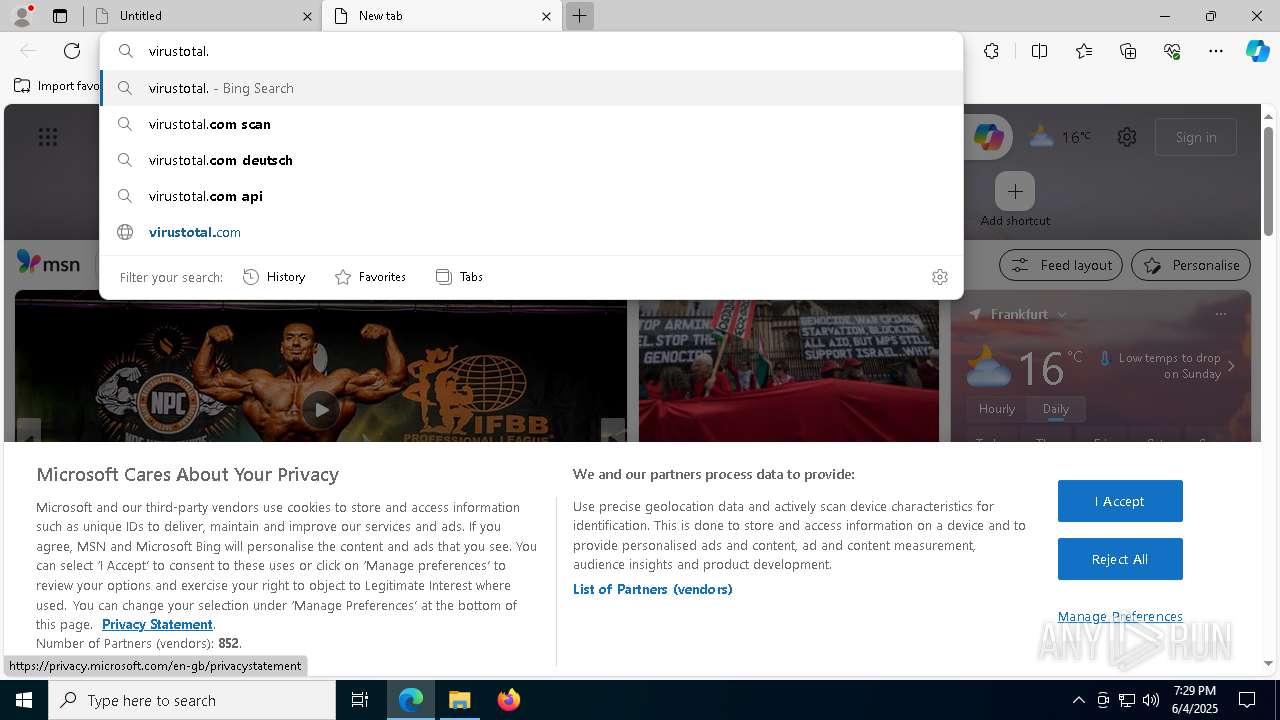
Task: Open Settings and more ellipsis menu
Action: pyautogui.click(x=1216, y=51)
